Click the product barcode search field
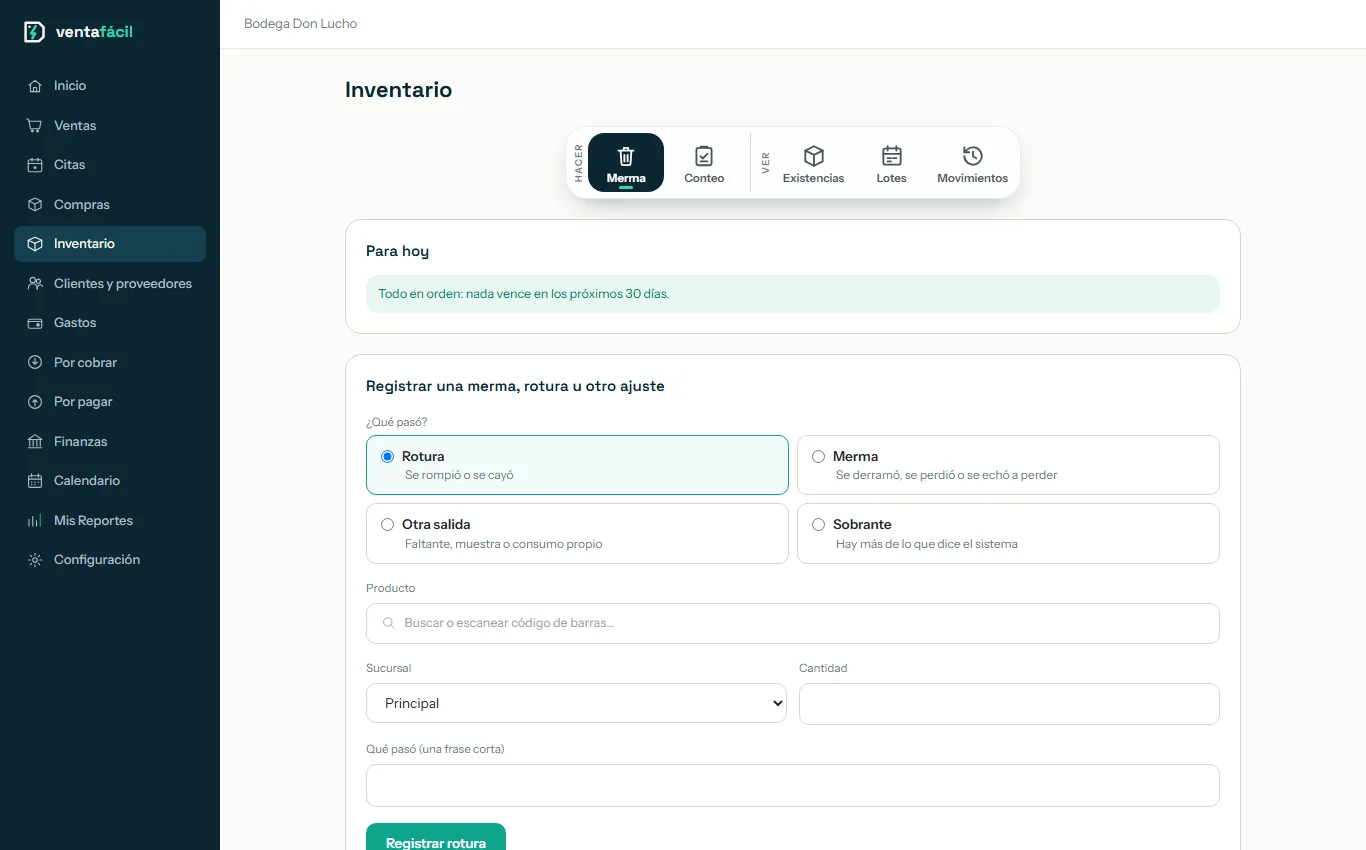This screenshot has width=1366, height=850. click(793, 623)
